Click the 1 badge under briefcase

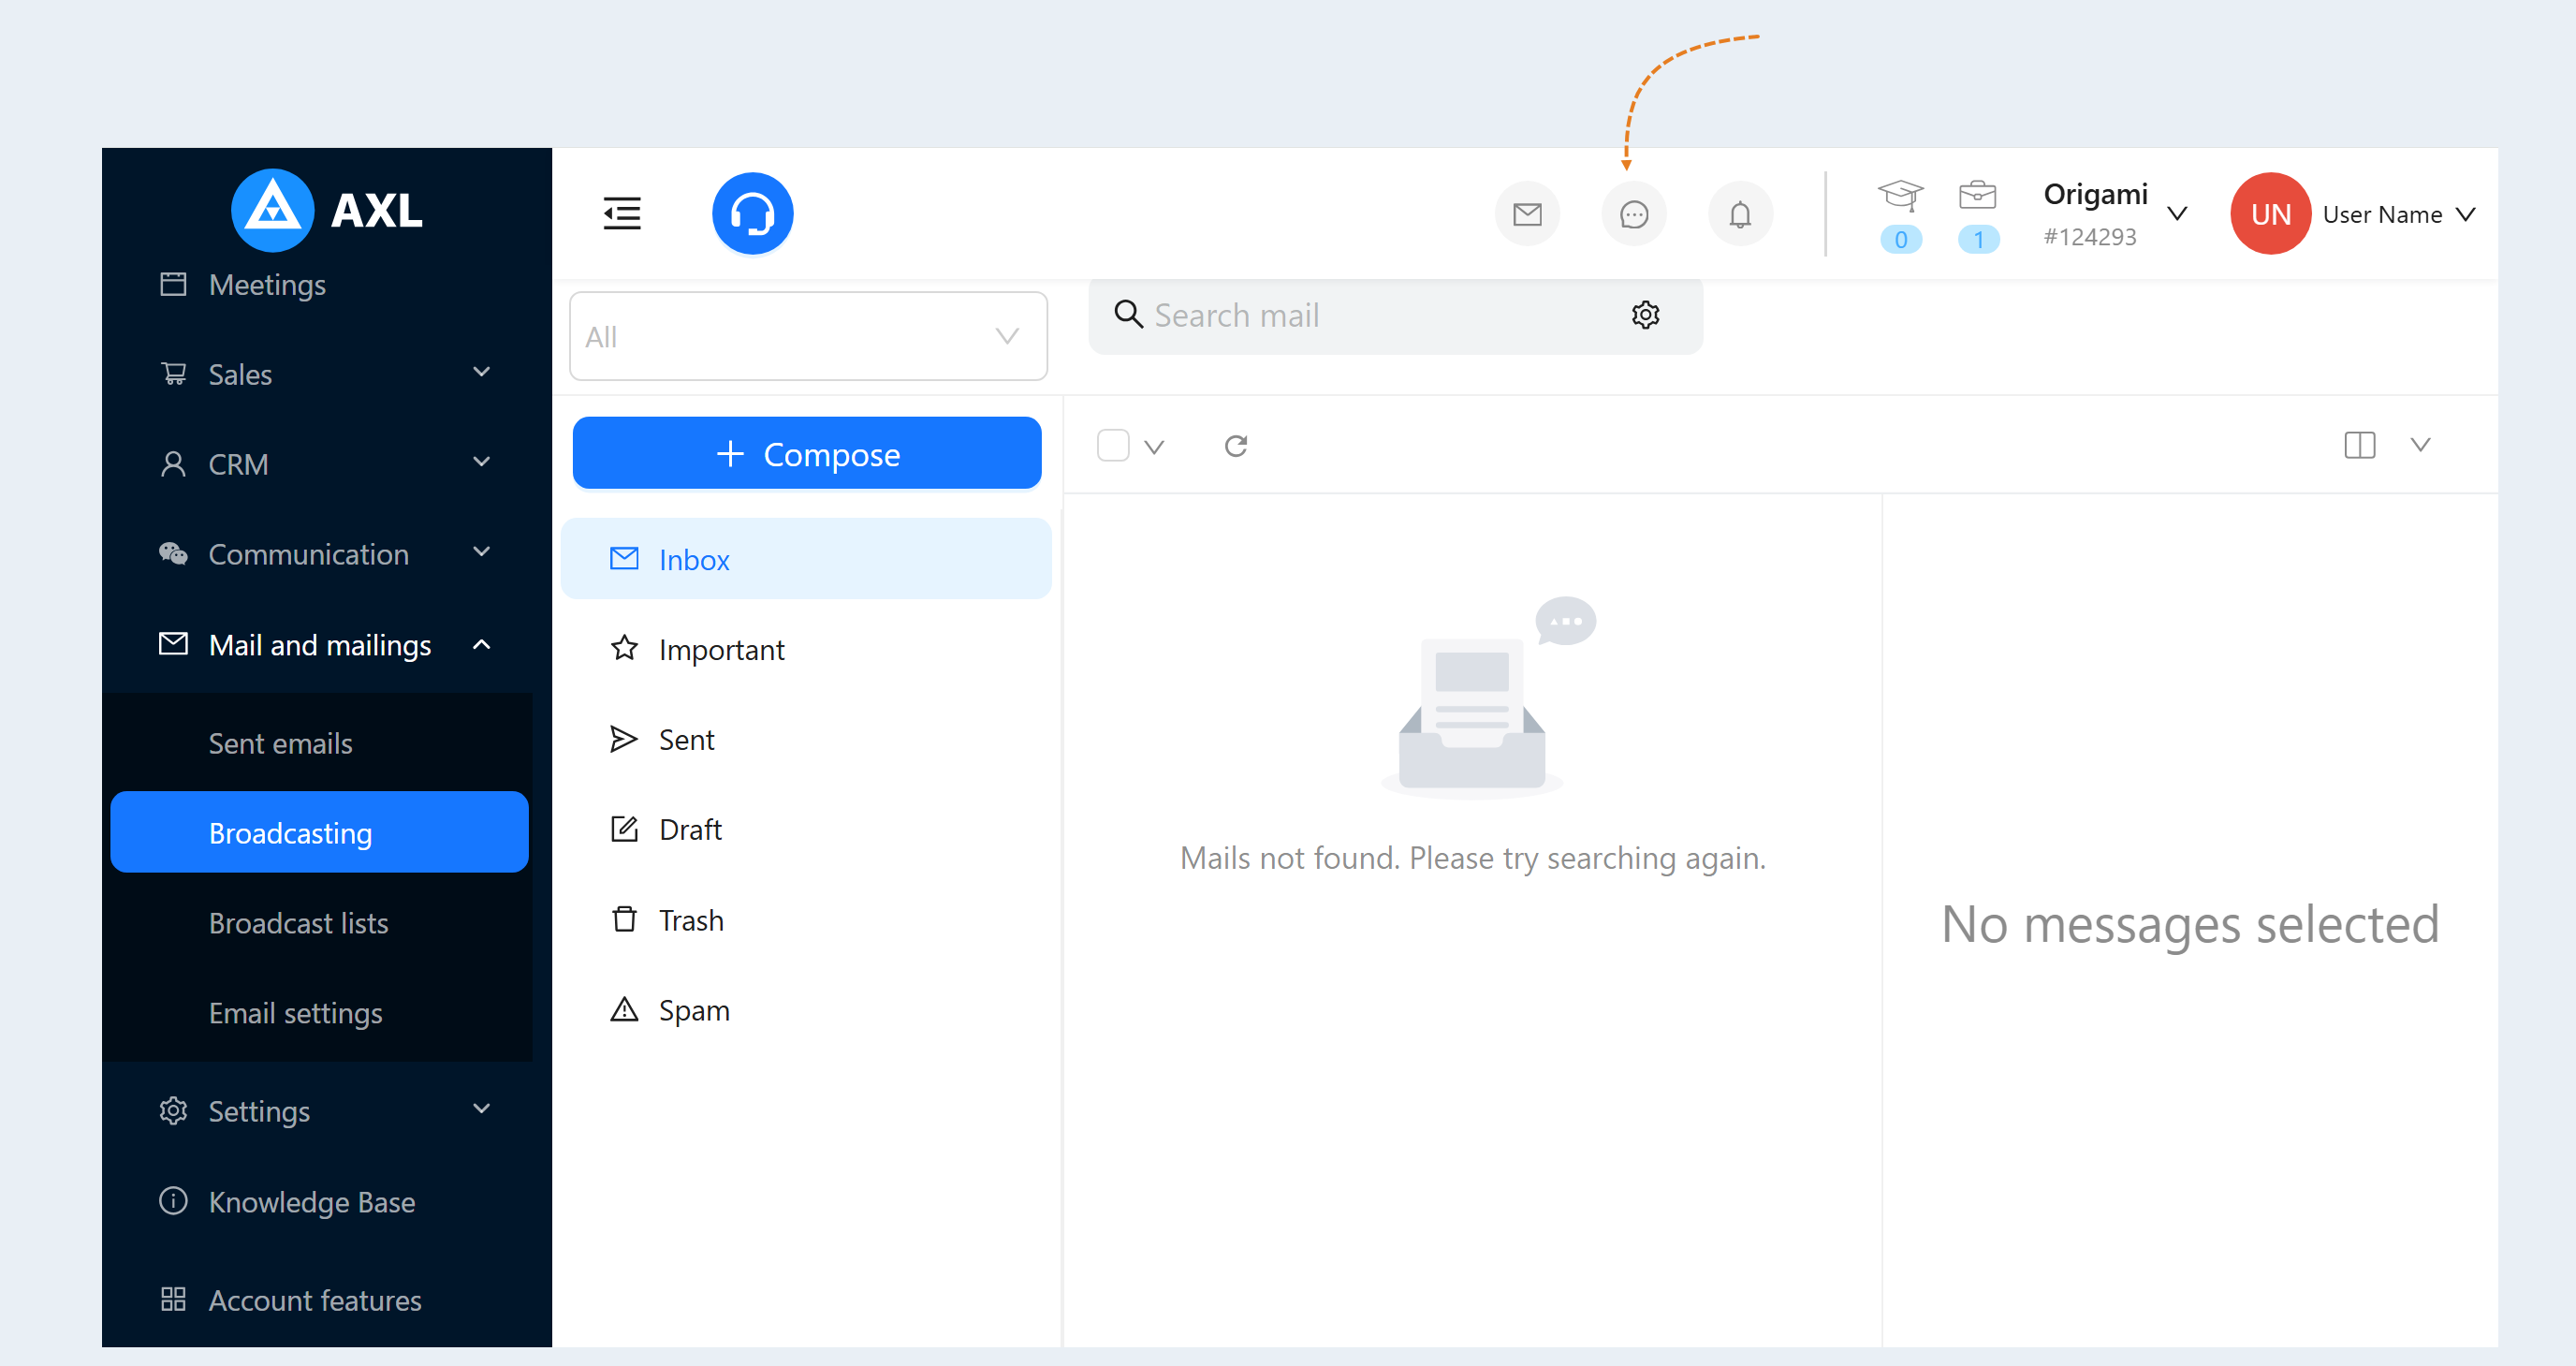1978,240
